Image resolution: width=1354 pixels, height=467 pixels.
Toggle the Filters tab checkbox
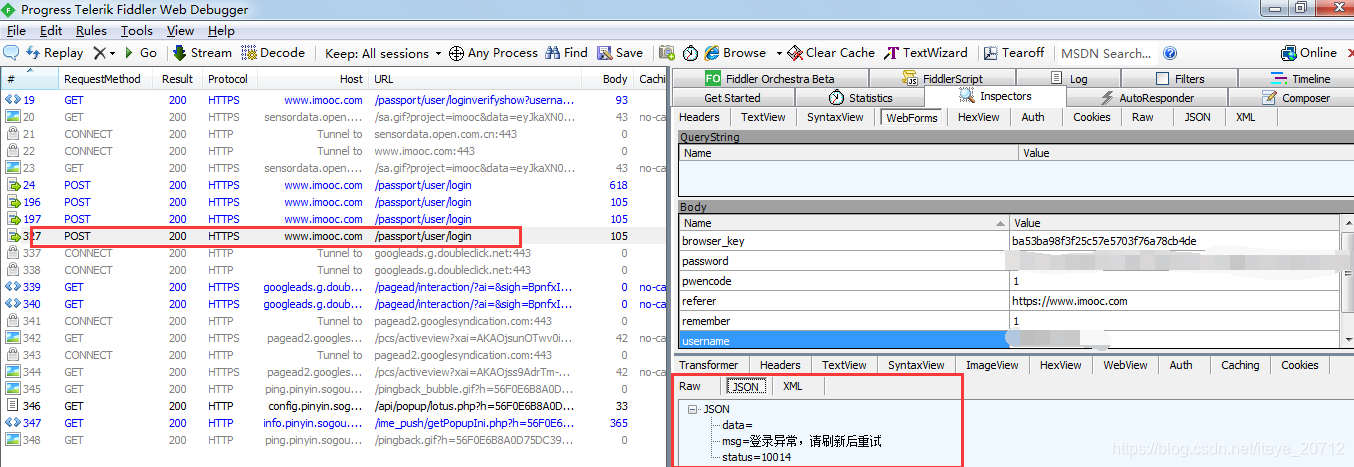[x=1162, y=78]
